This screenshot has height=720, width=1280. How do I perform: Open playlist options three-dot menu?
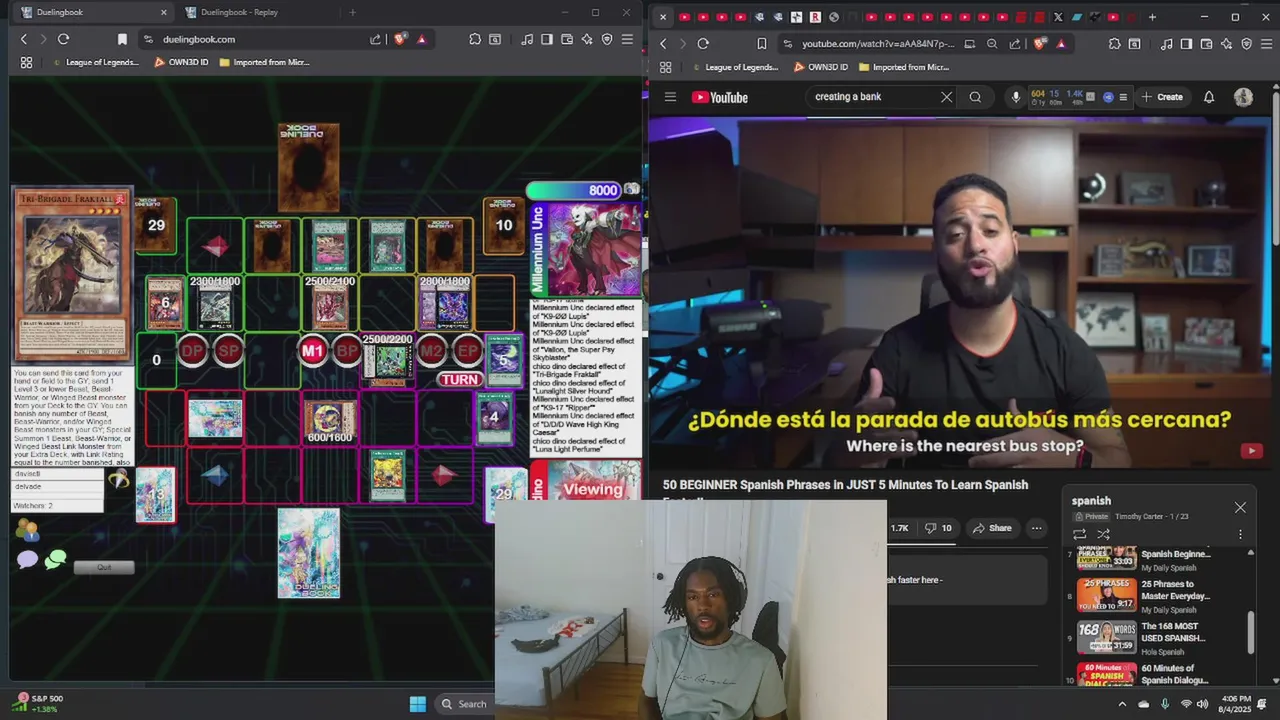click(x=1240, y=534)
